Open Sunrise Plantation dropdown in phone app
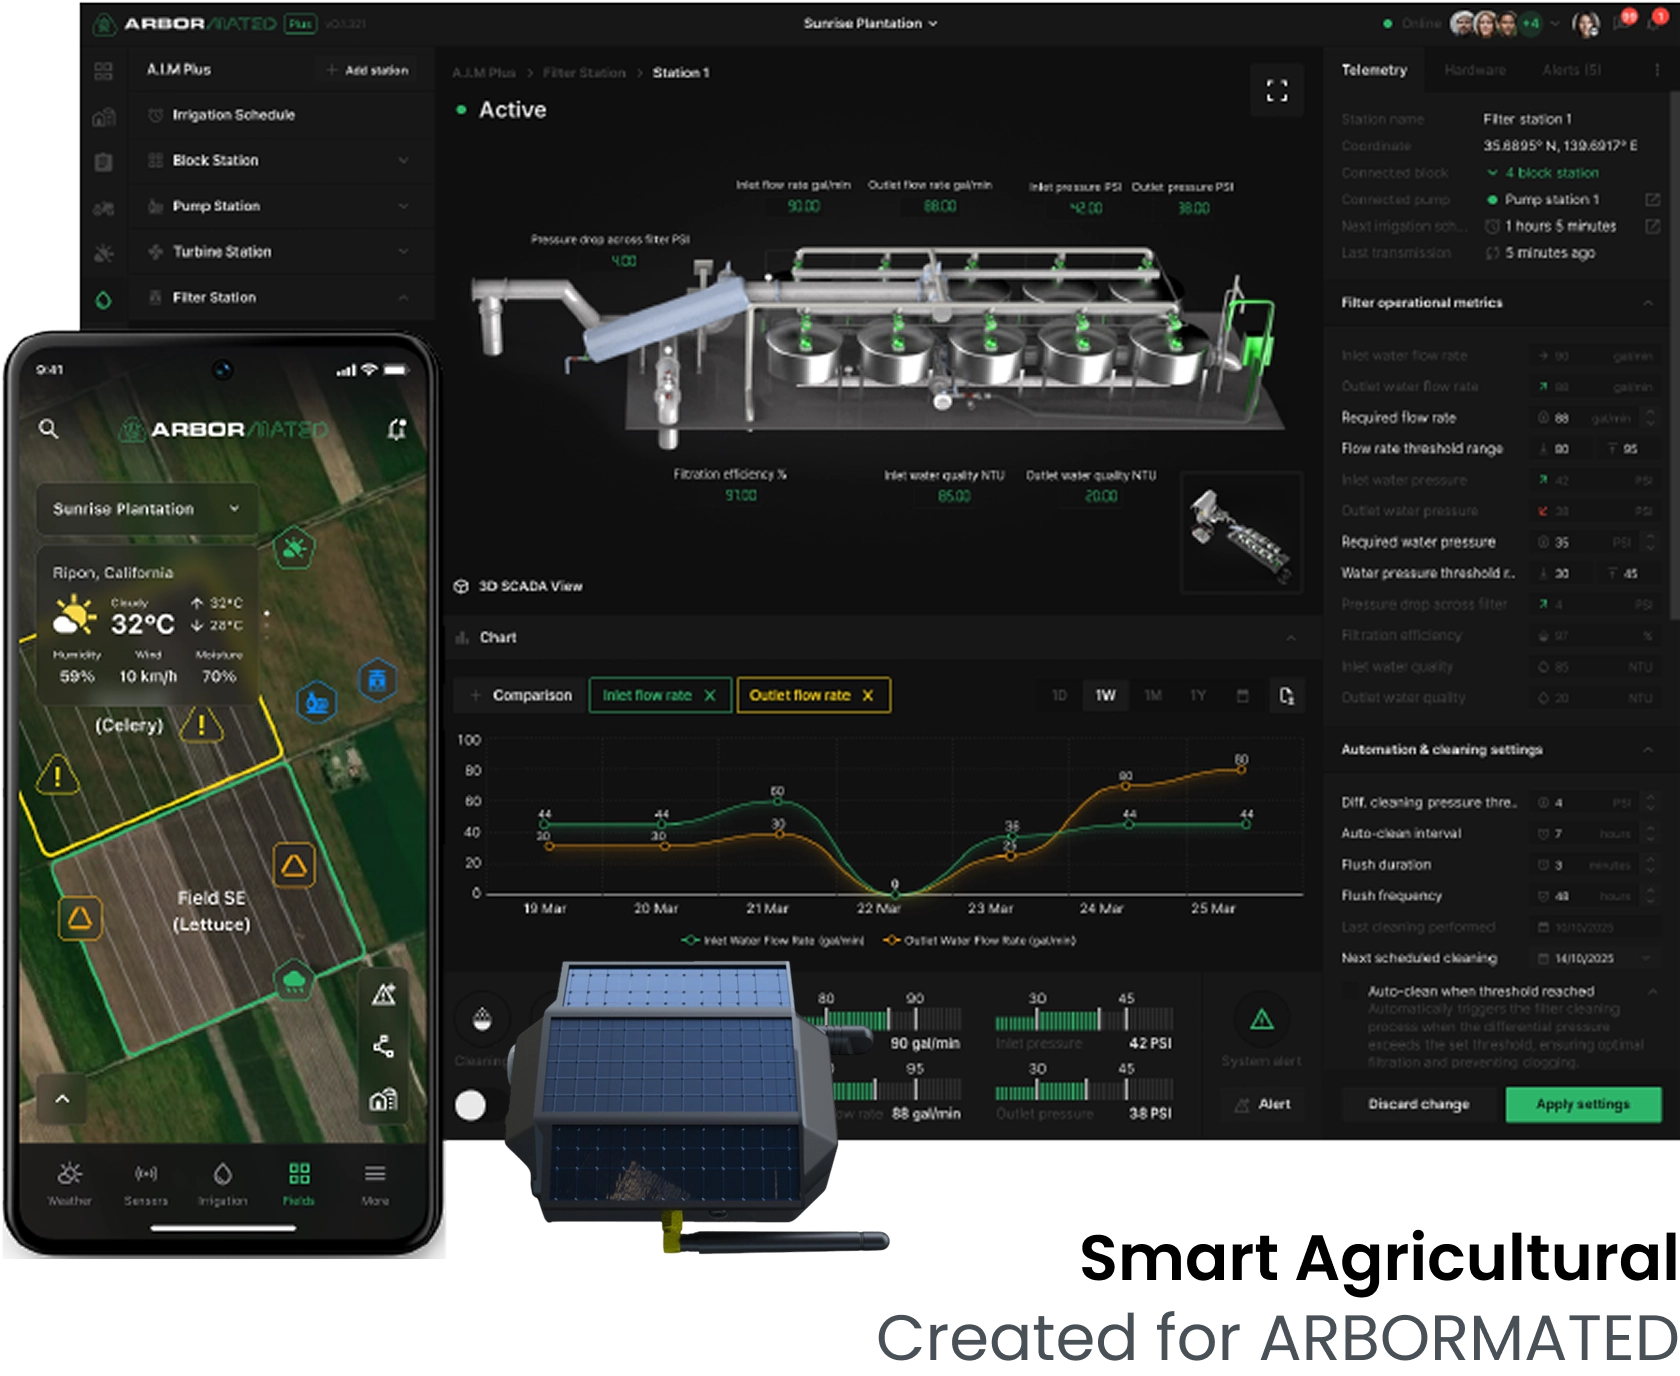 pyautogui.click(x=147, y=509)
